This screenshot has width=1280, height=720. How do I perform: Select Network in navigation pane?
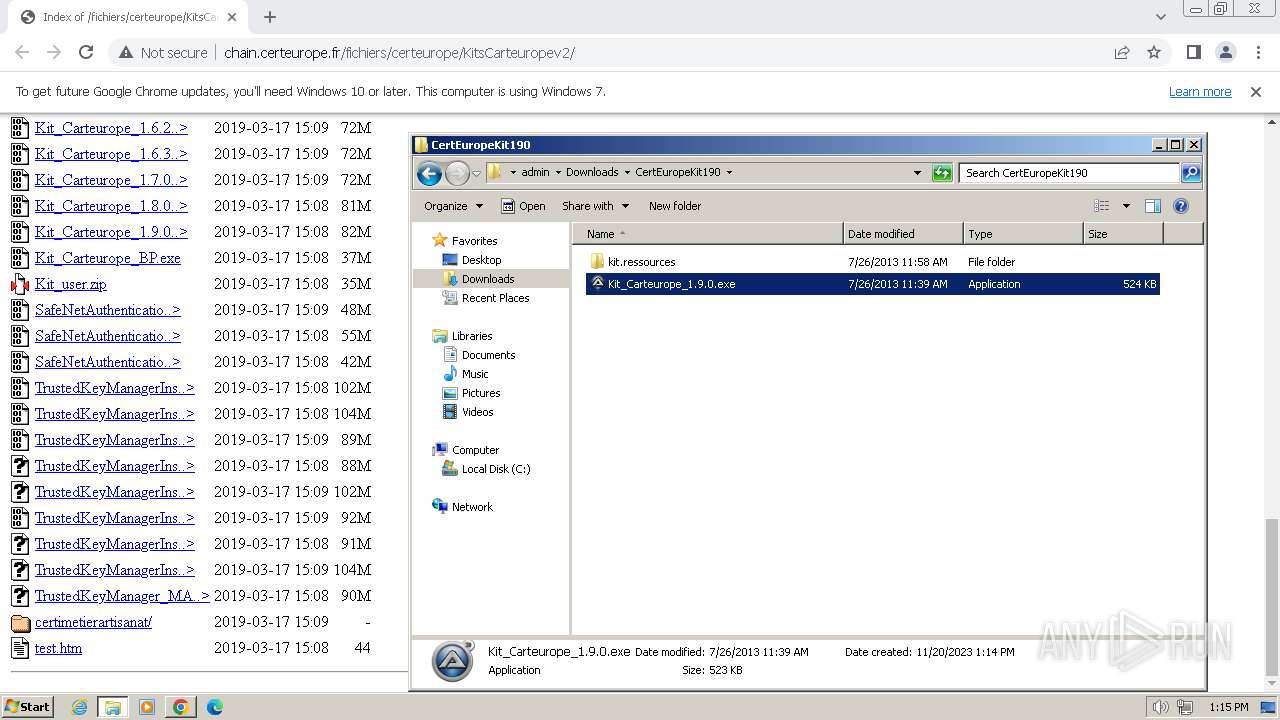[x=472, y=507]
